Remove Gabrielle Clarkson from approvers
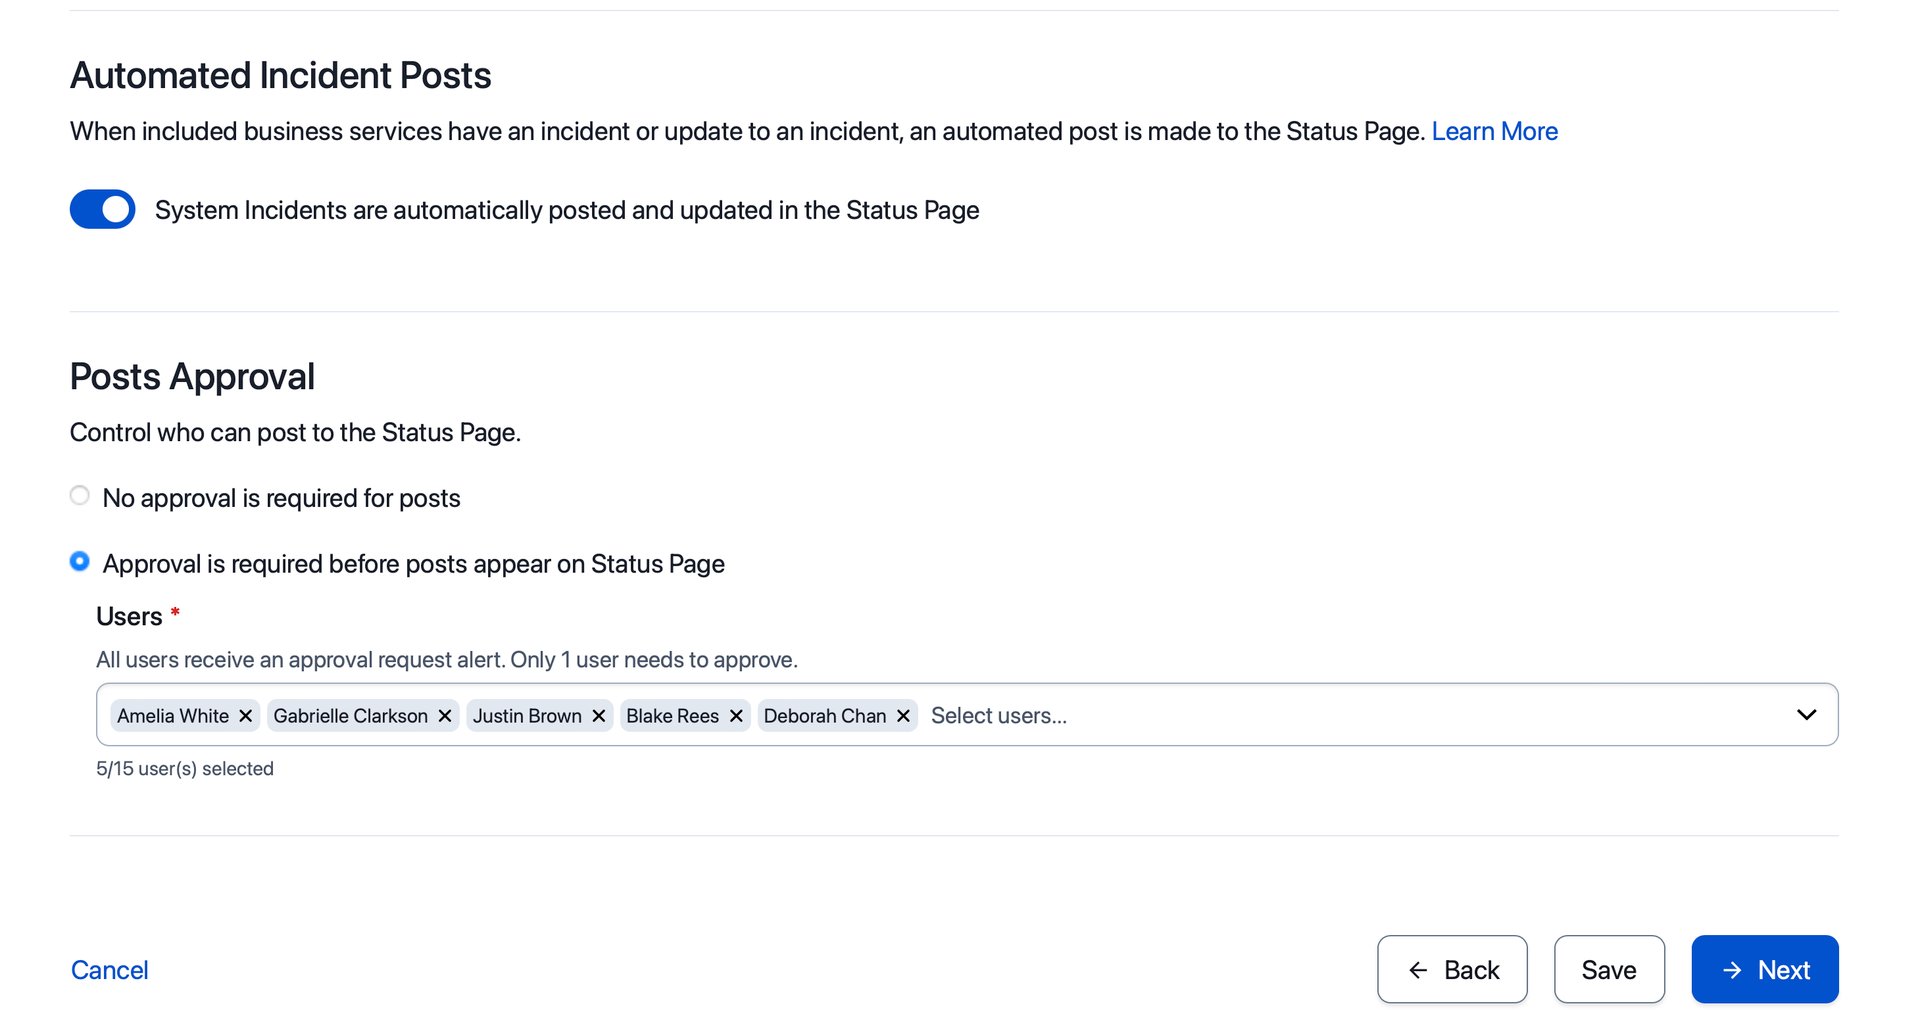 (445, 716)
